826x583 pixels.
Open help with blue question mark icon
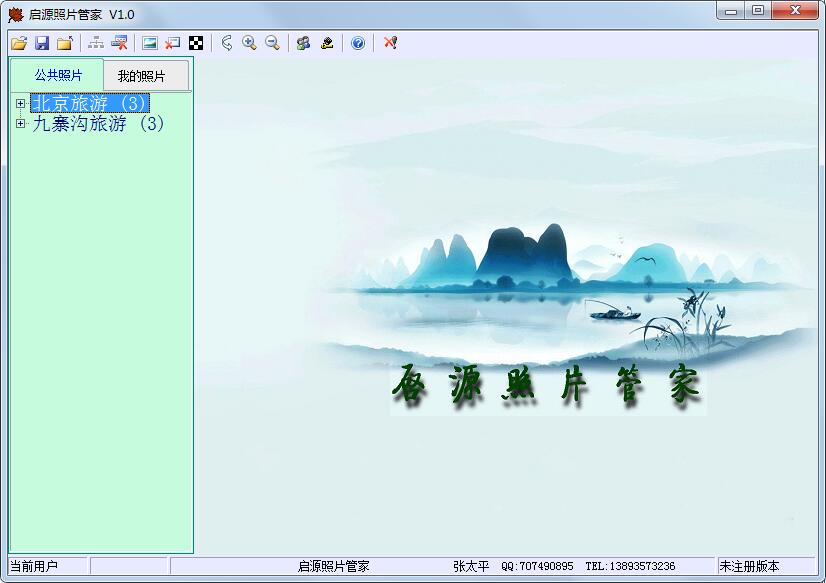coord(358,43)
